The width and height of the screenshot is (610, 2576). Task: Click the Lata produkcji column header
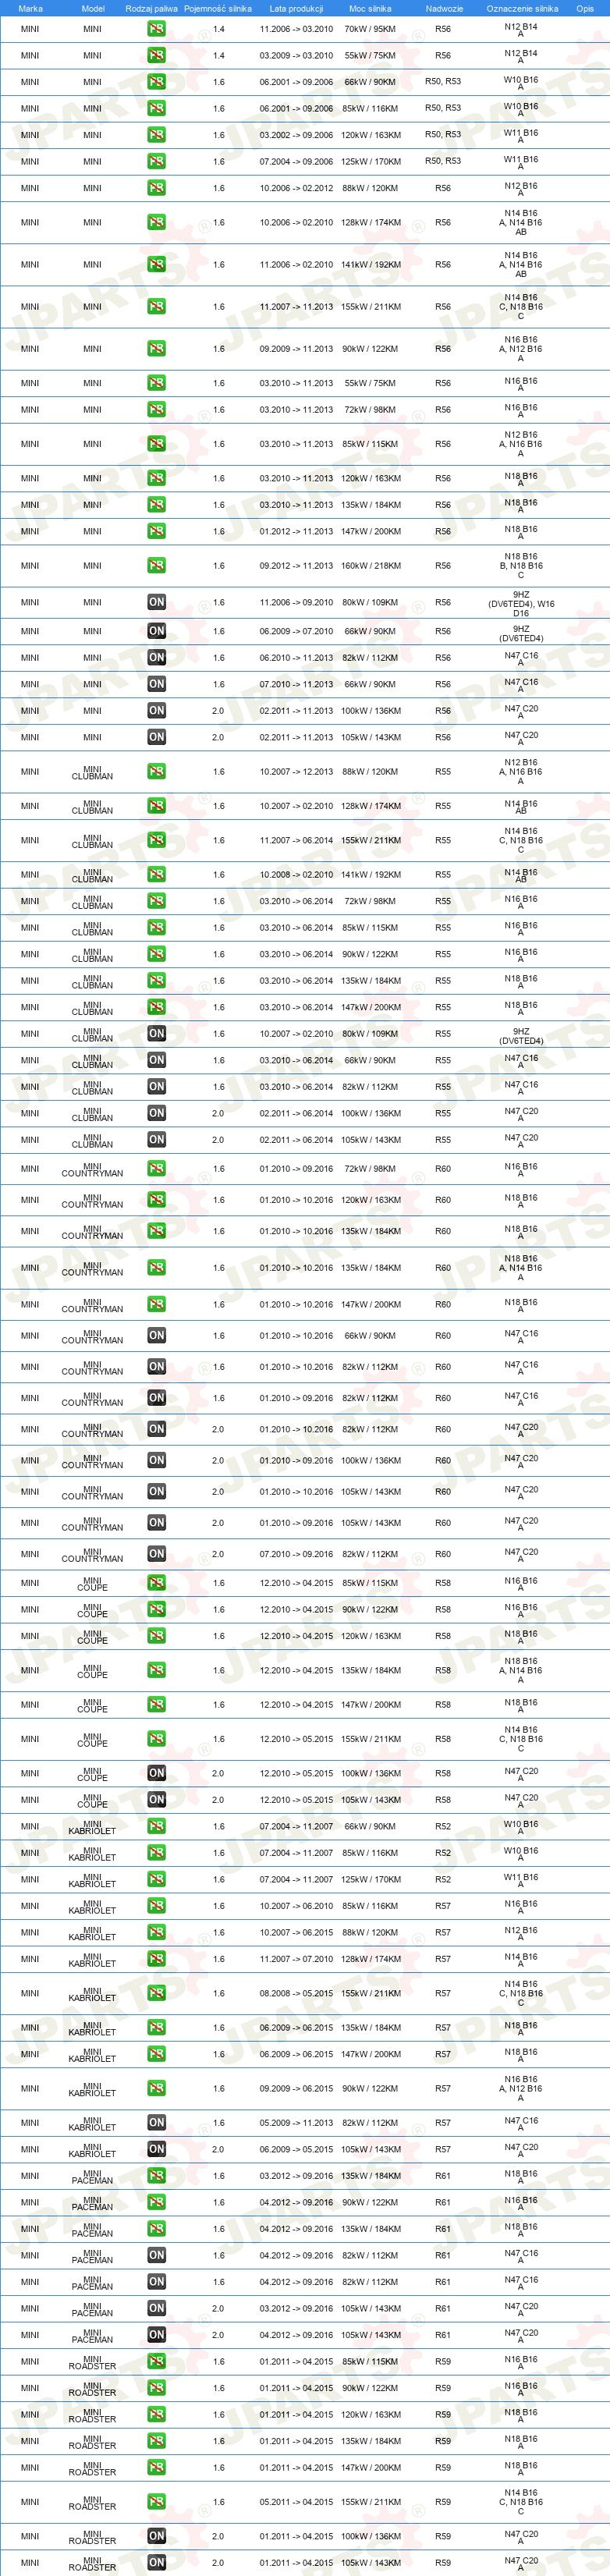click(x=296, y=8)
